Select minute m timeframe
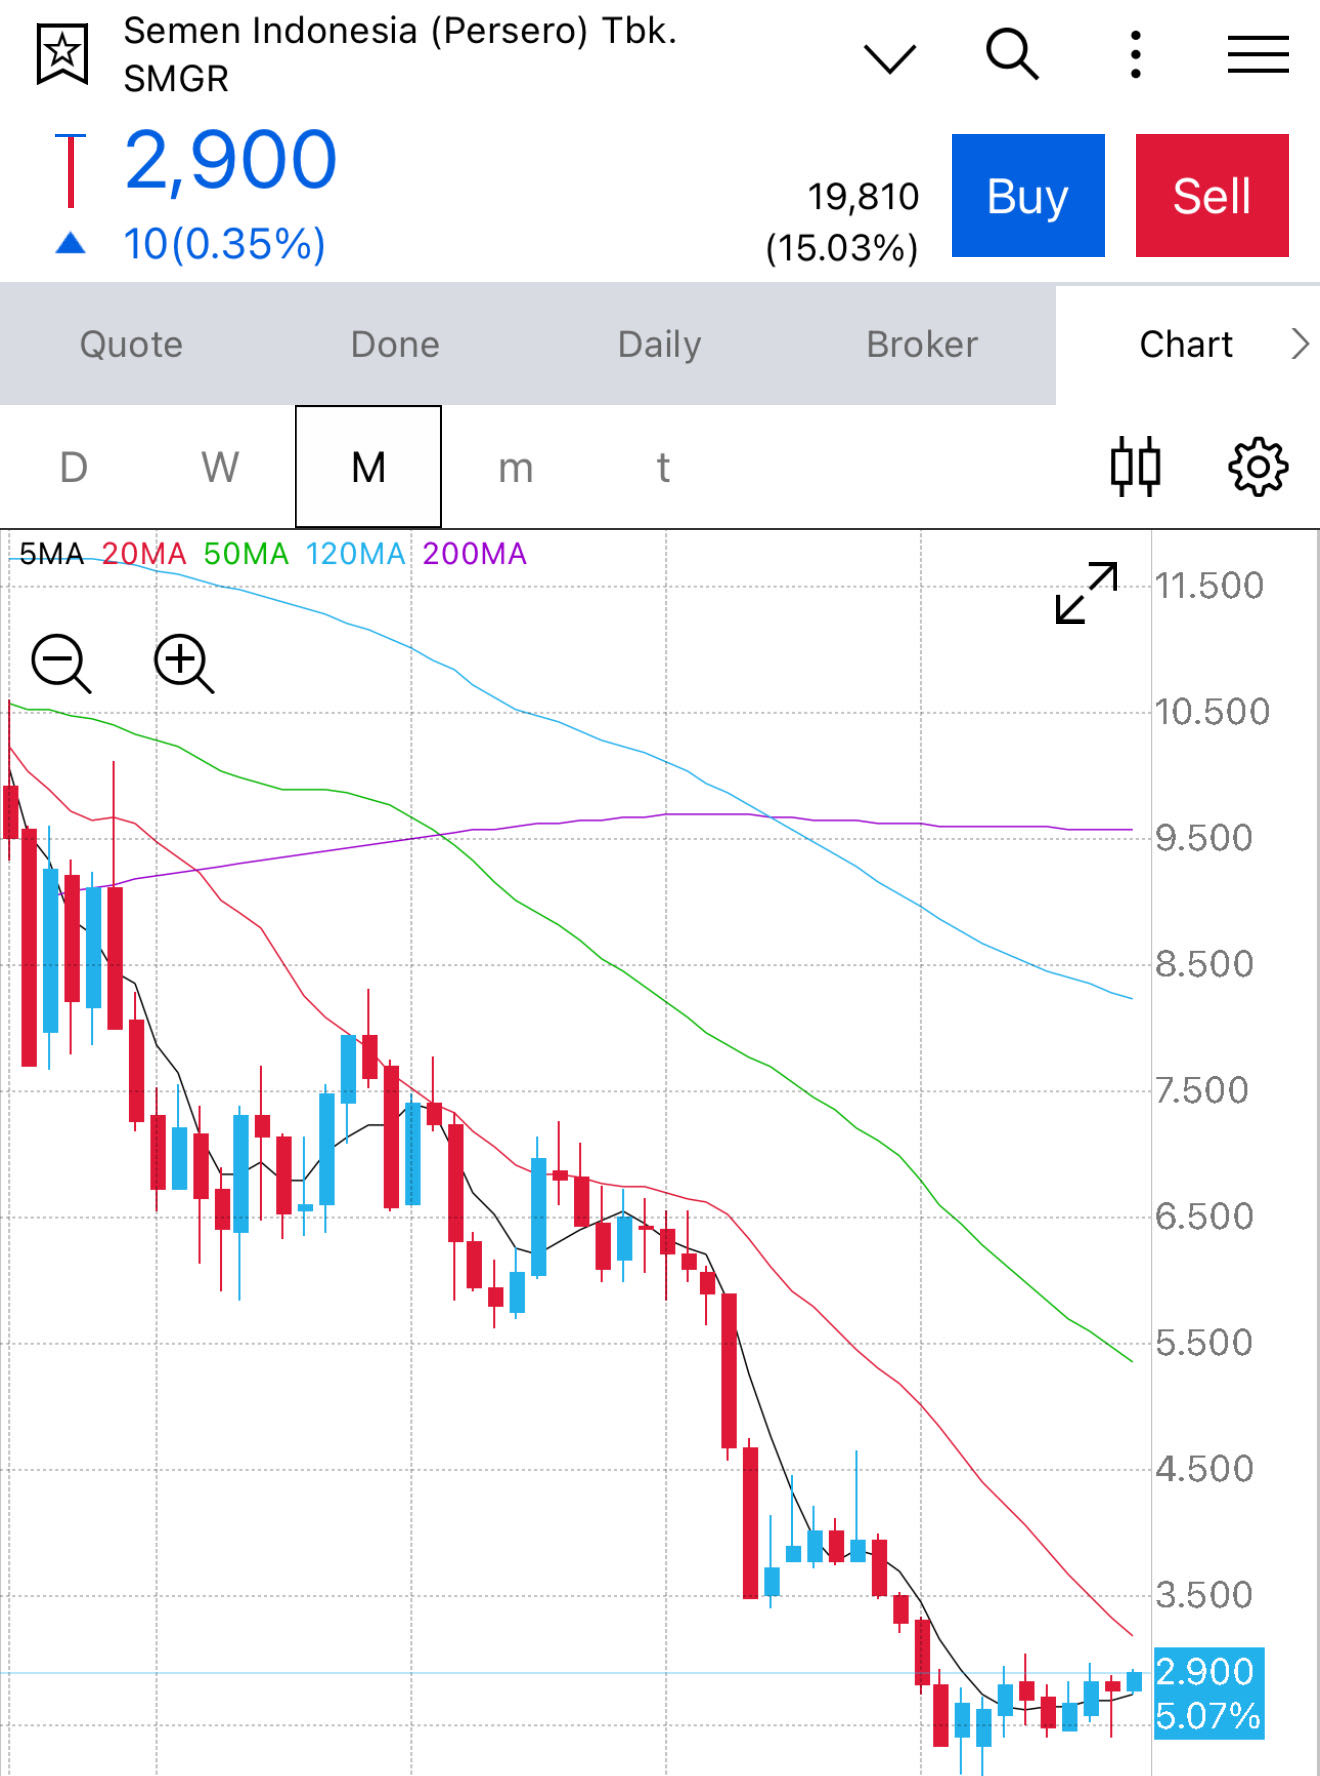1320x1776 pixels. pos(515,467)
